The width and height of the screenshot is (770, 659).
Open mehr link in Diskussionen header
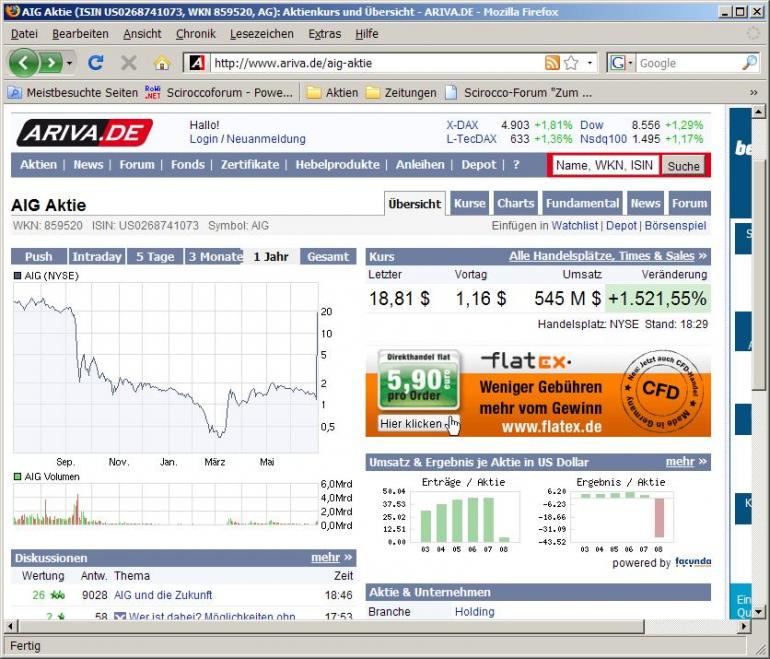tap(331, 558)
